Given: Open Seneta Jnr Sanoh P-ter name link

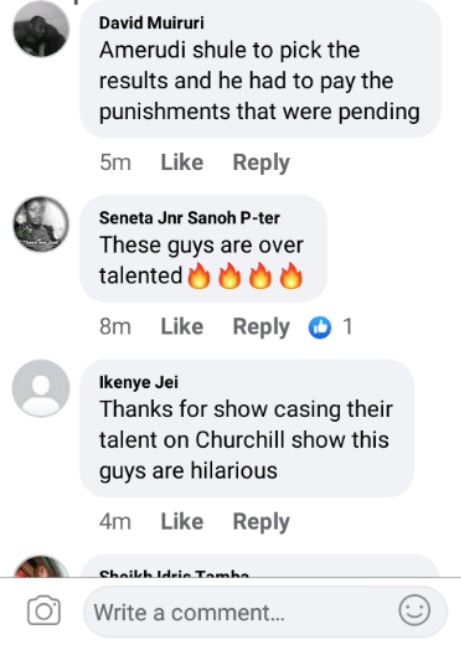Looking at the screenshot, I should (x=189, y=218).
